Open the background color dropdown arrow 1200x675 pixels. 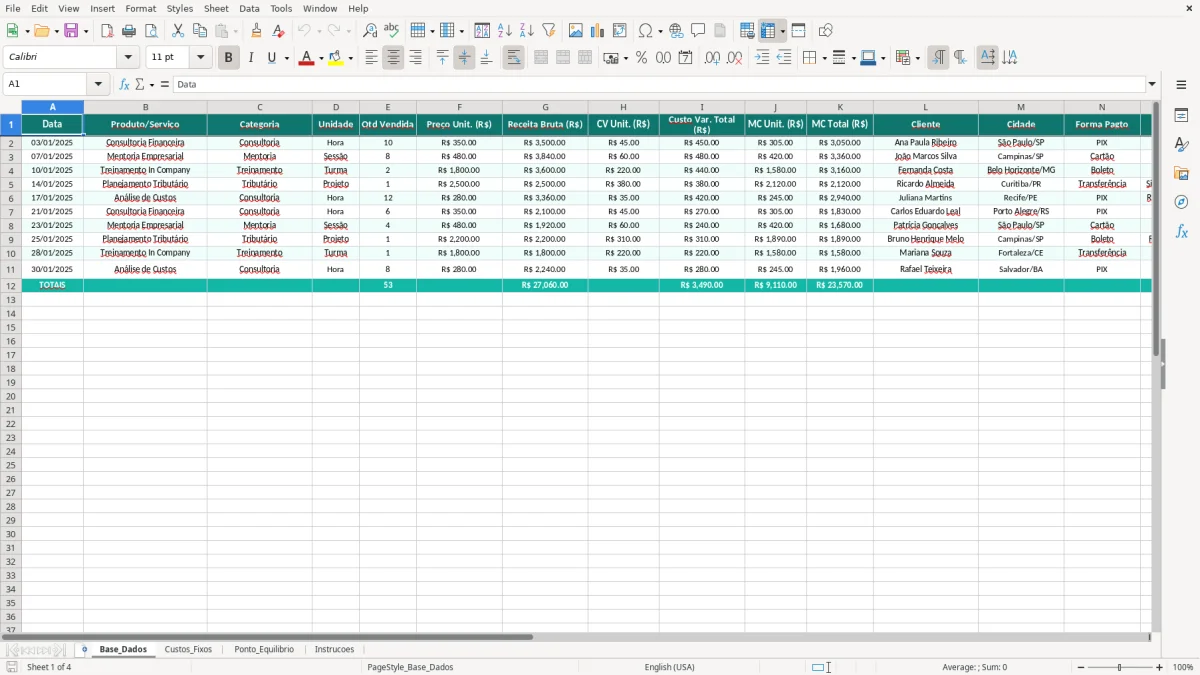coord(350,58)
